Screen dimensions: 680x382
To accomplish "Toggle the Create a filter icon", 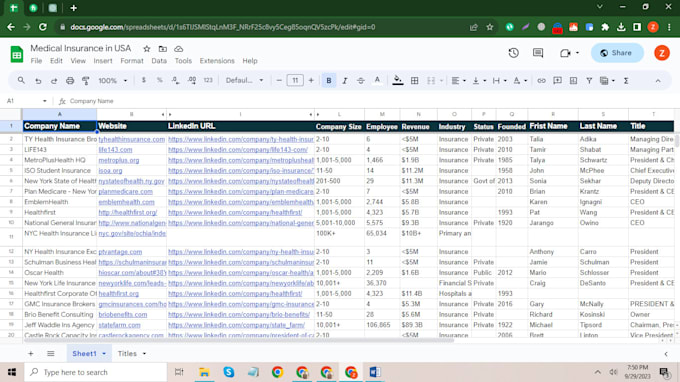I will coord(589,81).
